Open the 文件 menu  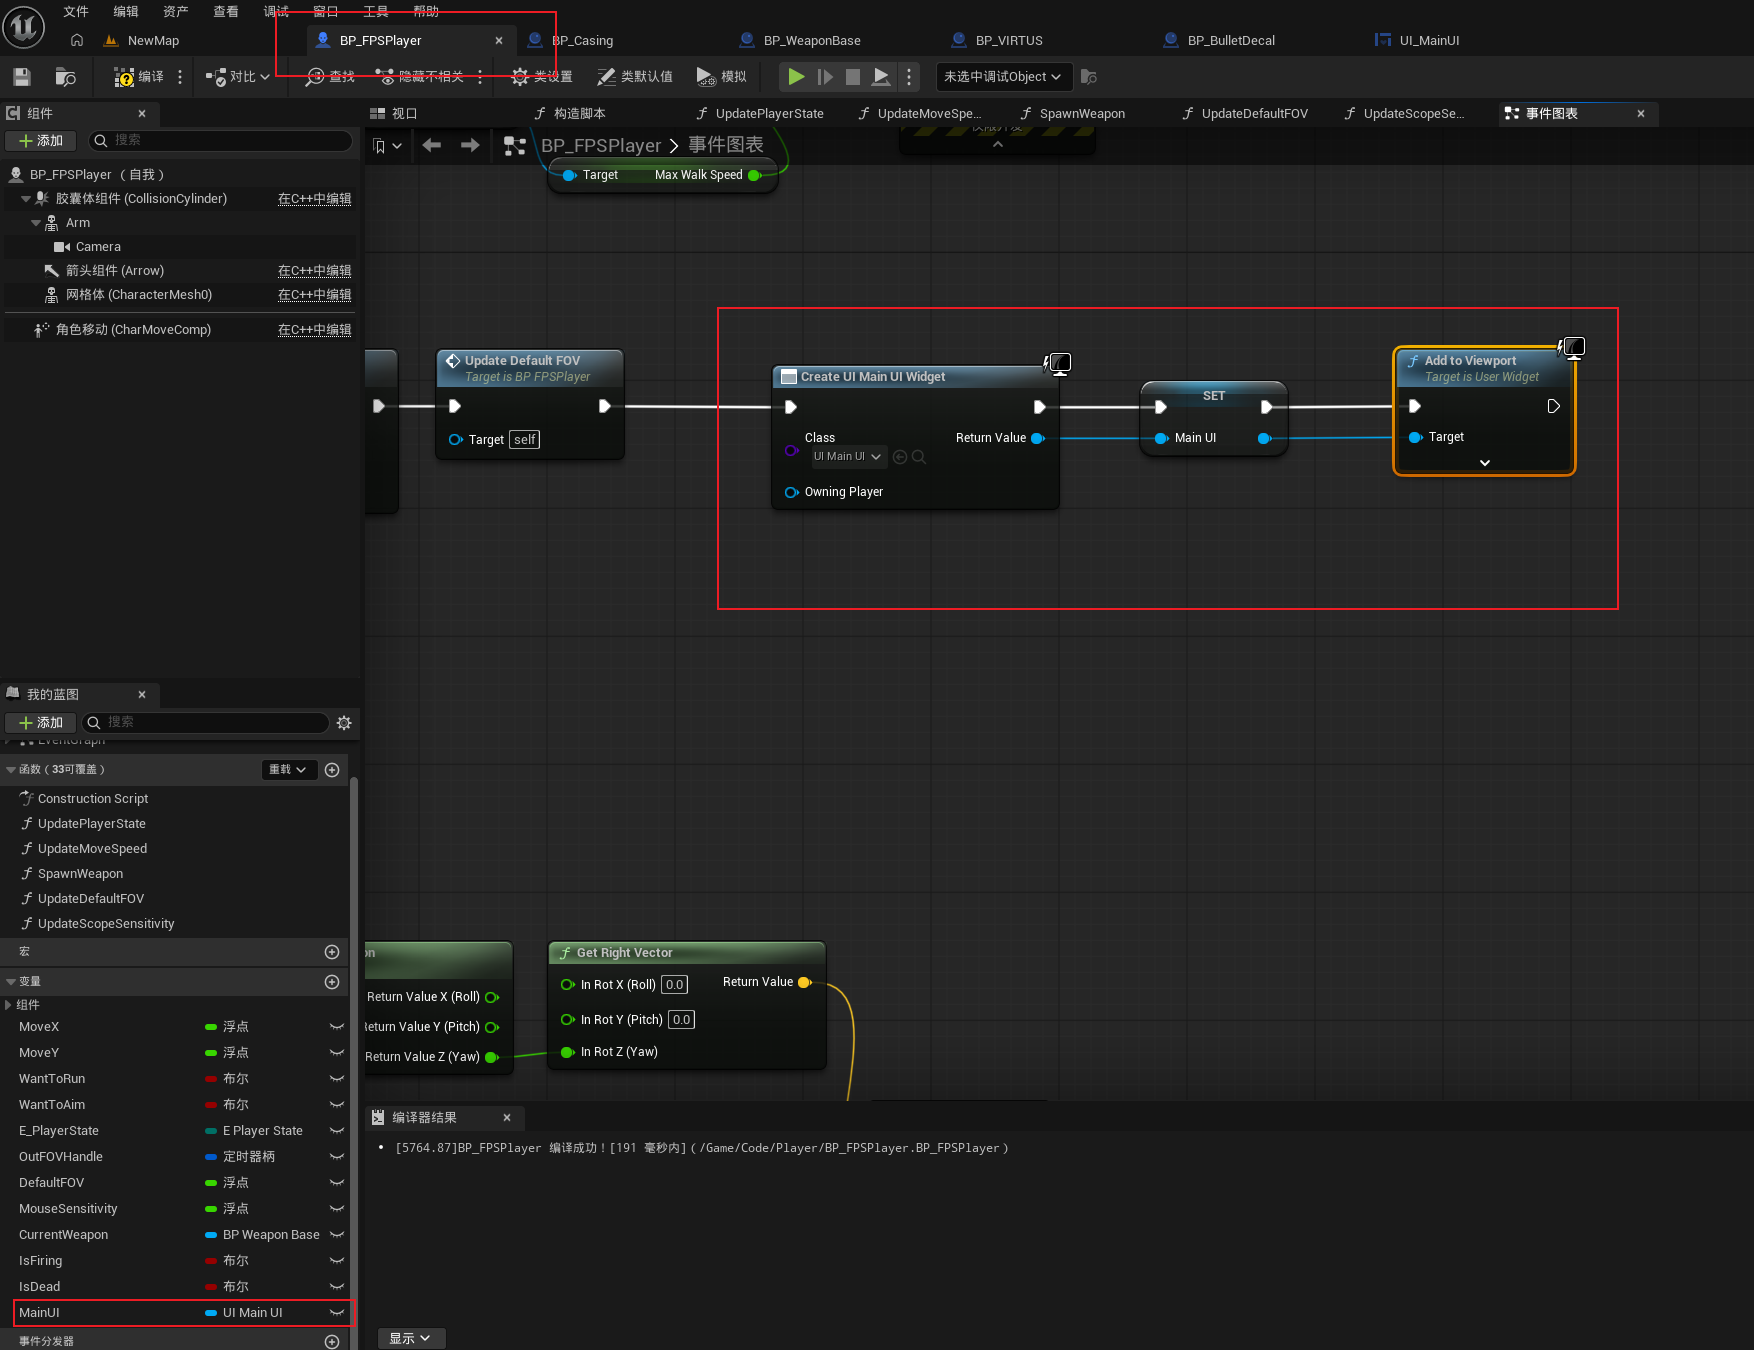tap(76, 11)
